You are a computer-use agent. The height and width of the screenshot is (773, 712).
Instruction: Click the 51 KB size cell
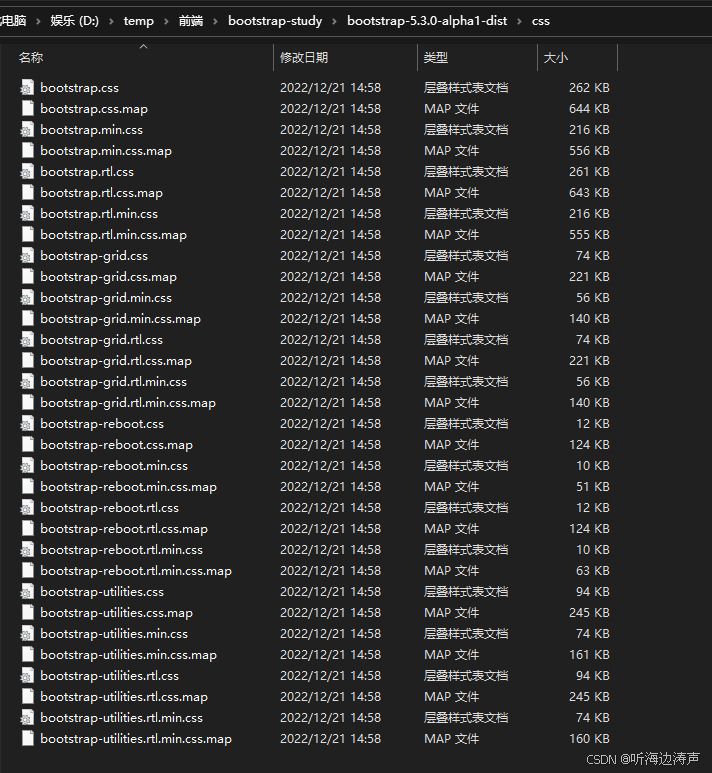tap(593, 487)
